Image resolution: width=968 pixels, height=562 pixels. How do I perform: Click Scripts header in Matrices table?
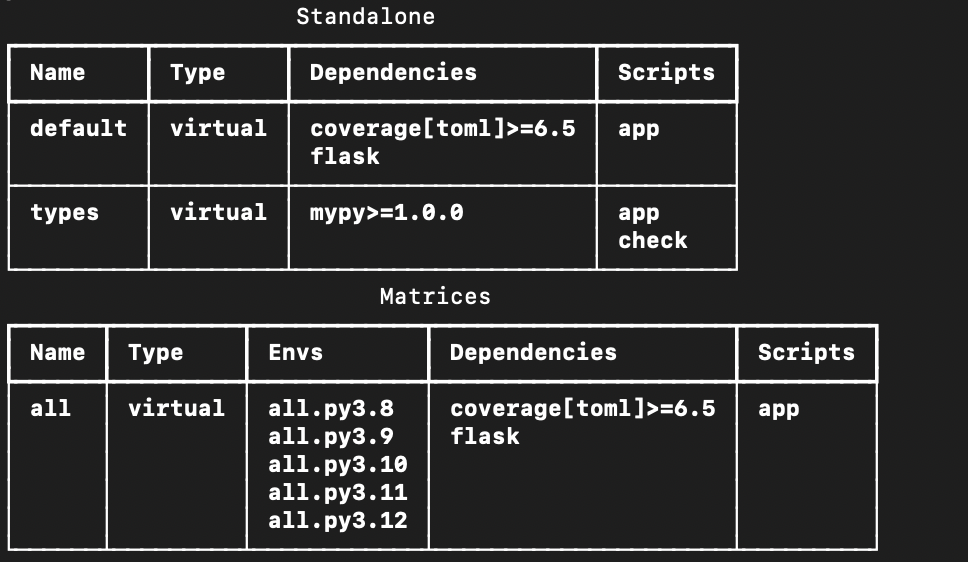(806, 353)
